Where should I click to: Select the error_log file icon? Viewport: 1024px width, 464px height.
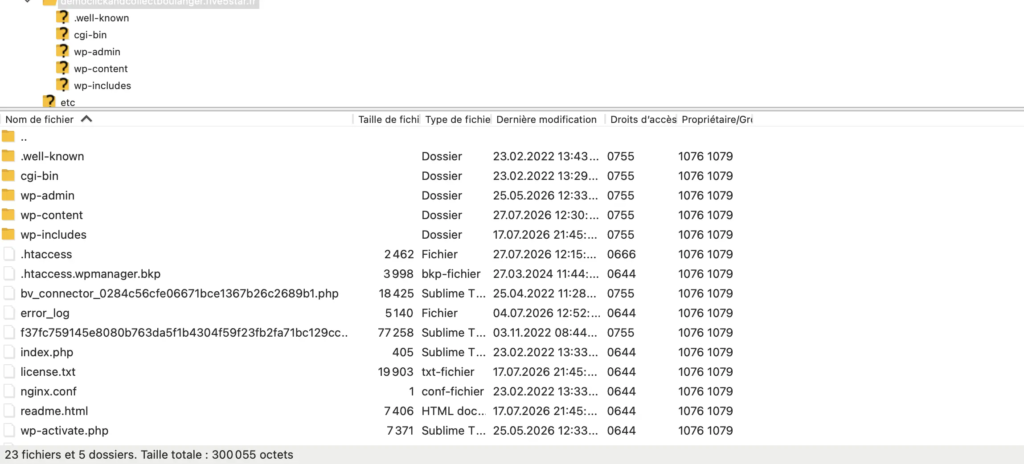8,313
